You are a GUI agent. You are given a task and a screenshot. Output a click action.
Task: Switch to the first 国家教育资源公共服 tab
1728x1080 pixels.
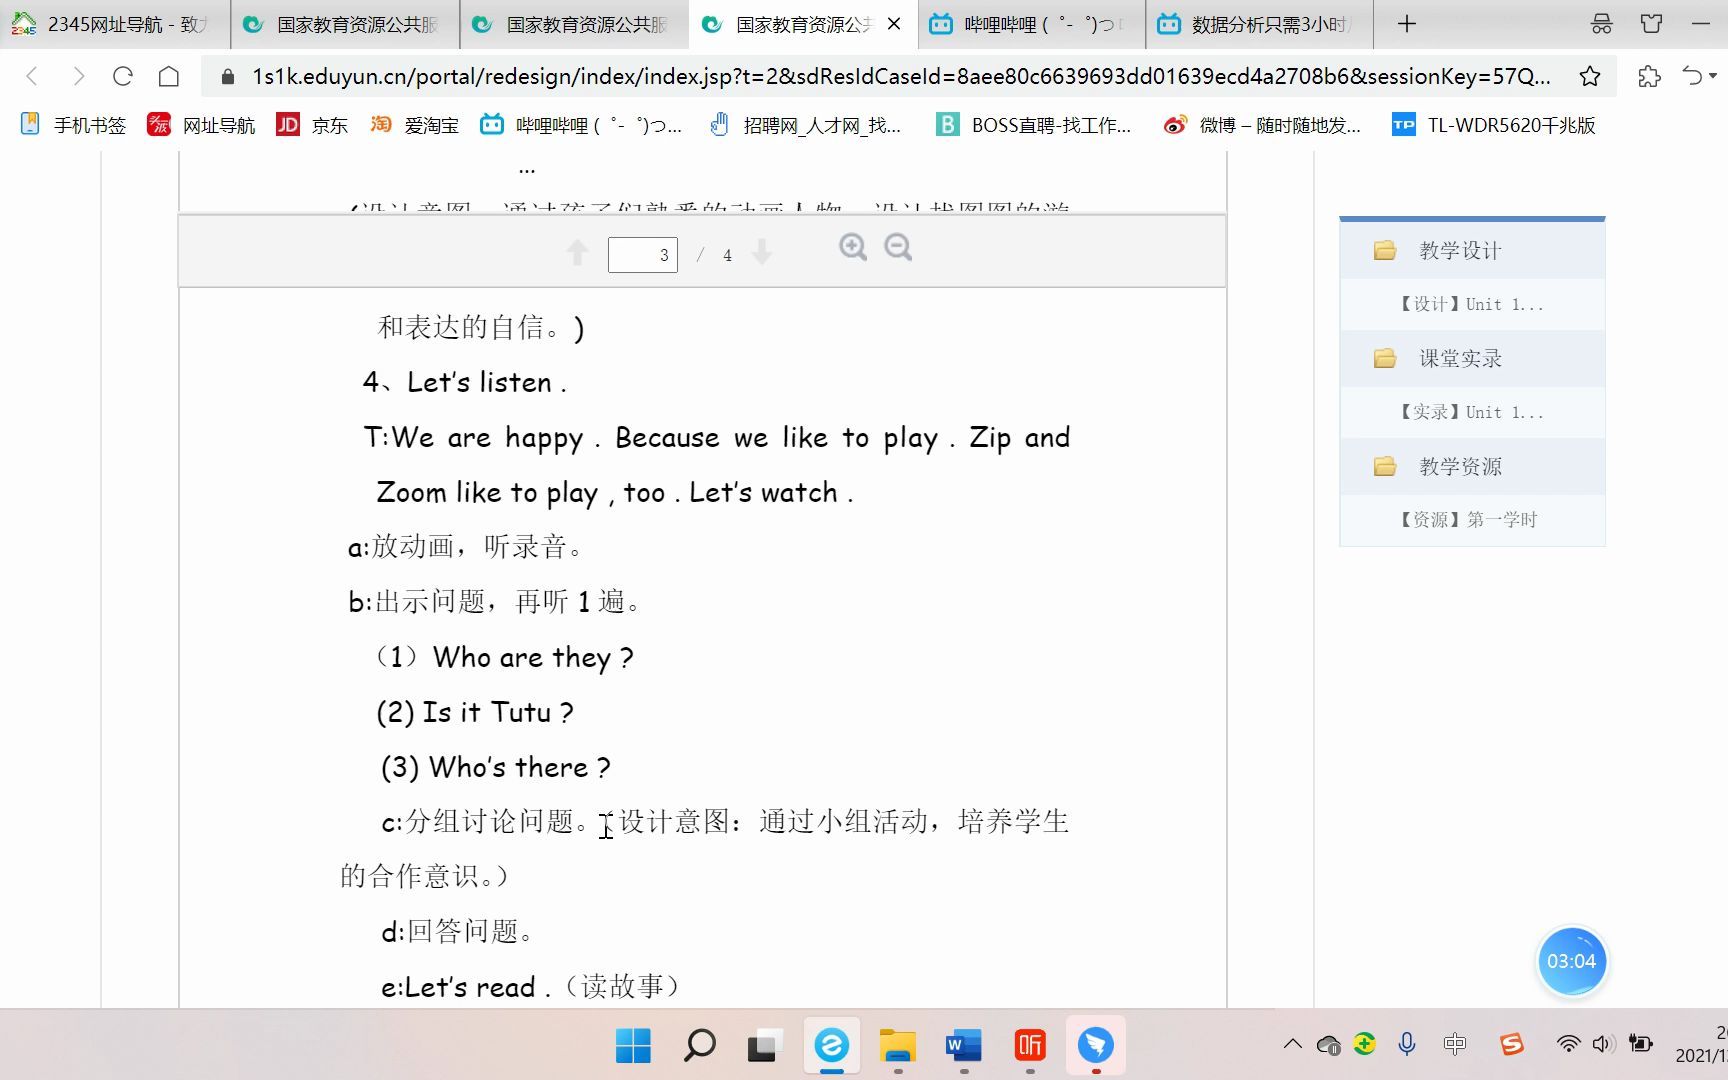pos(345,24)
